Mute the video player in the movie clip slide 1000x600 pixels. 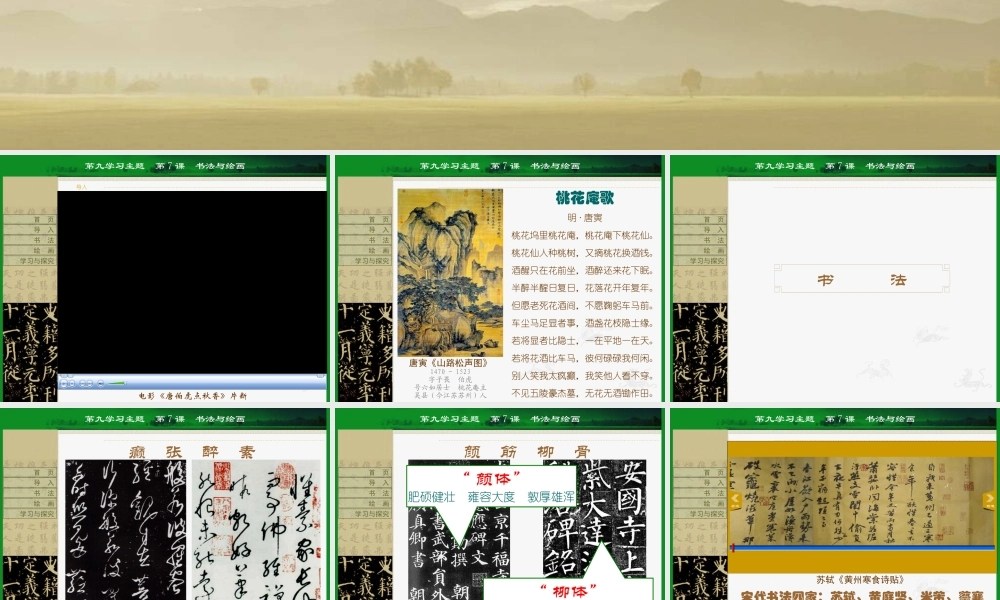point(101,383)
